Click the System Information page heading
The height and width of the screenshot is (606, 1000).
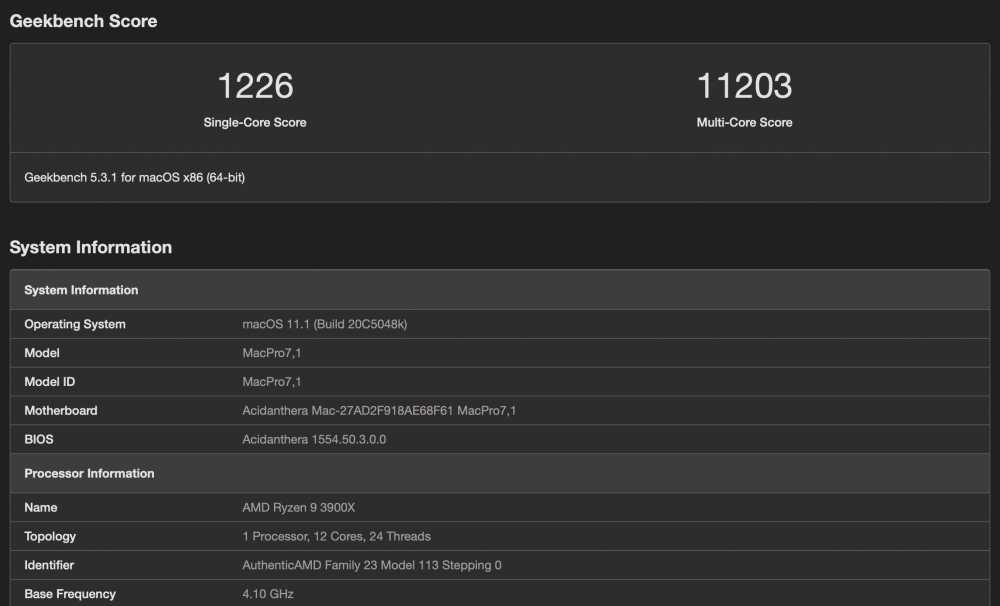pyautogui.click(x=91, y=248)
